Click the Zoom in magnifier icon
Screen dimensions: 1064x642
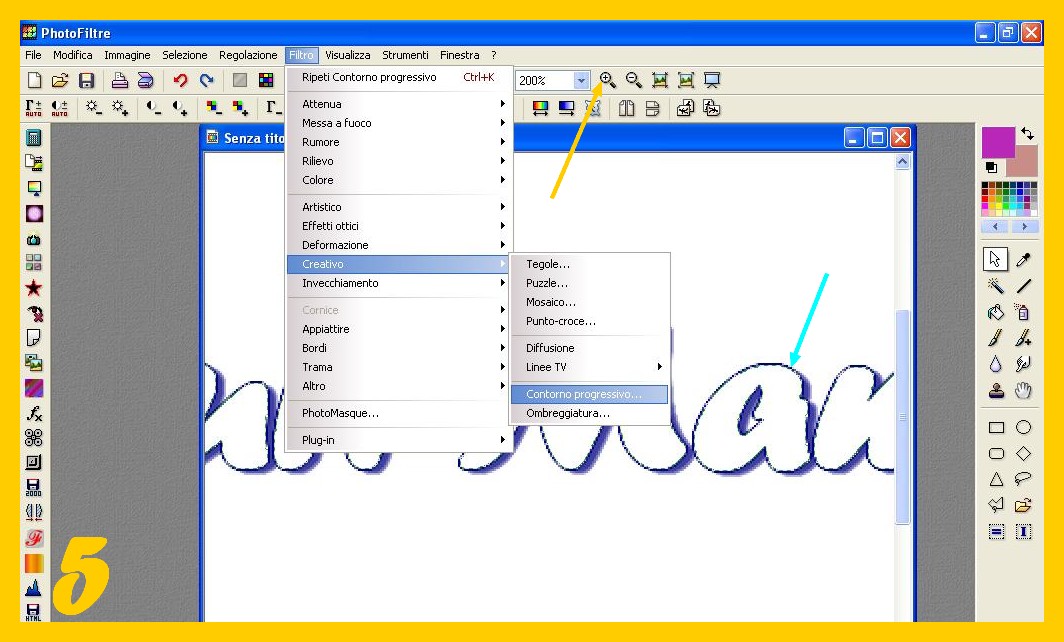(x=608, y=80)
